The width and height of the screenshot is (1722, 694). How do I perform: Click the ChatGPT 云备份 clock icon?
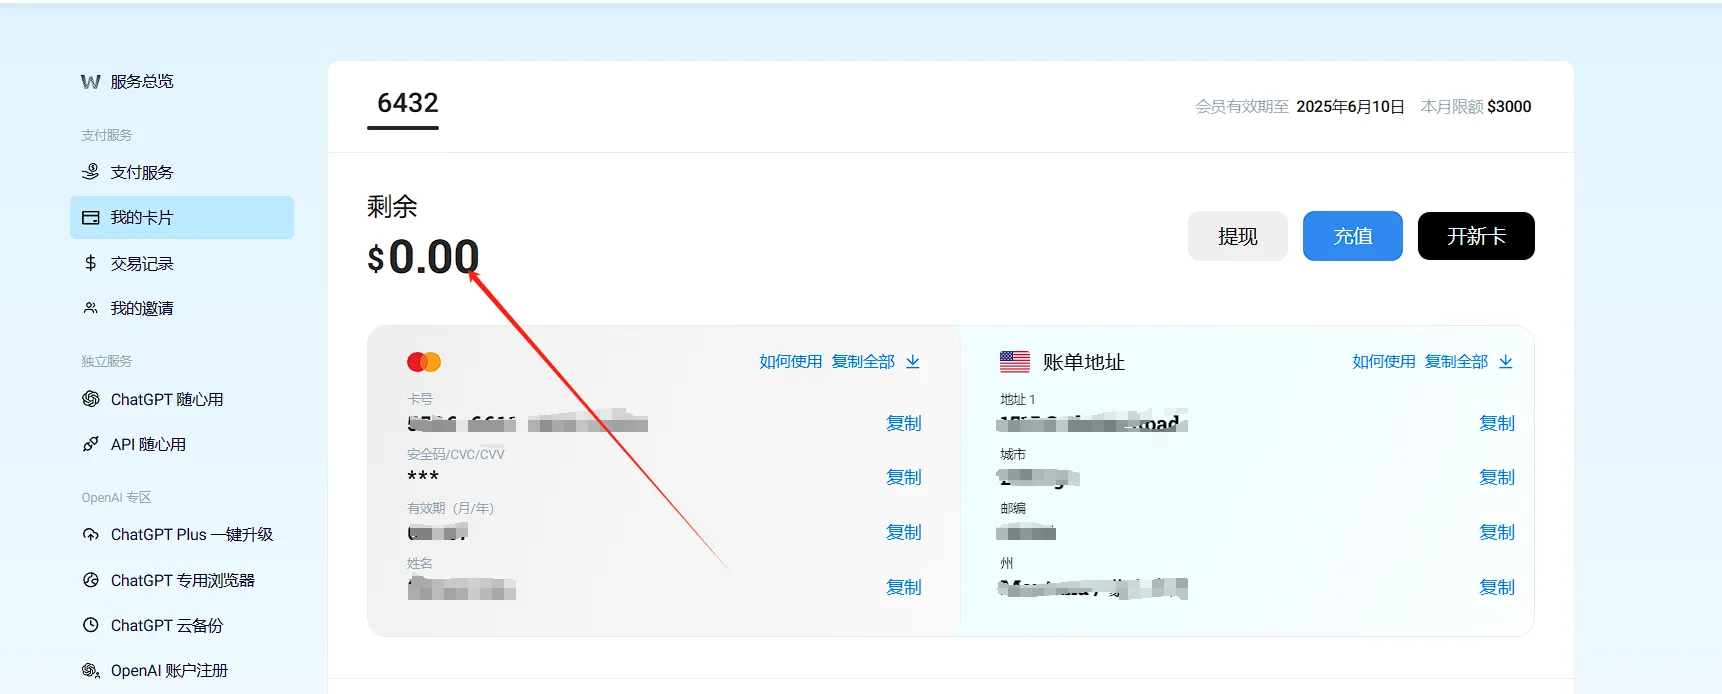(91, 625)
